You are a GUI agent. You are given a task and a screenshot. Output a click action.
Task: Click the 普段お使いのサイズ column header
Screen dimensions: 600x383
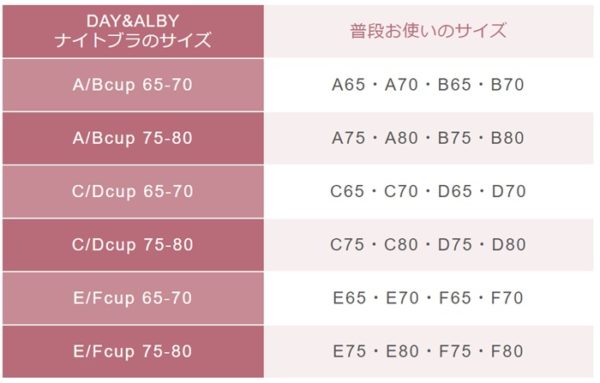(429, 31)
